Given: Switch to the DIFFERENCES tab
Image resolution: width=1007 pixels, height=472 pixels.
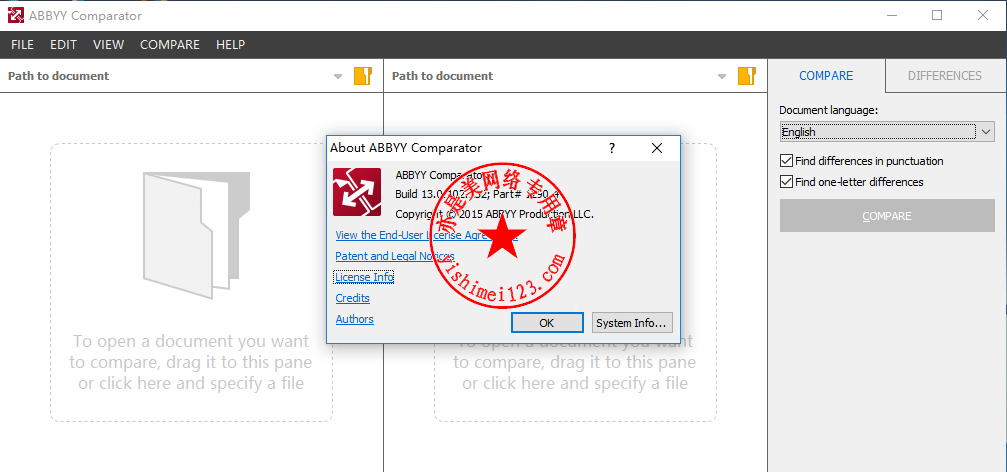Looking at the screenshot, I should click(x=945, y=76).
